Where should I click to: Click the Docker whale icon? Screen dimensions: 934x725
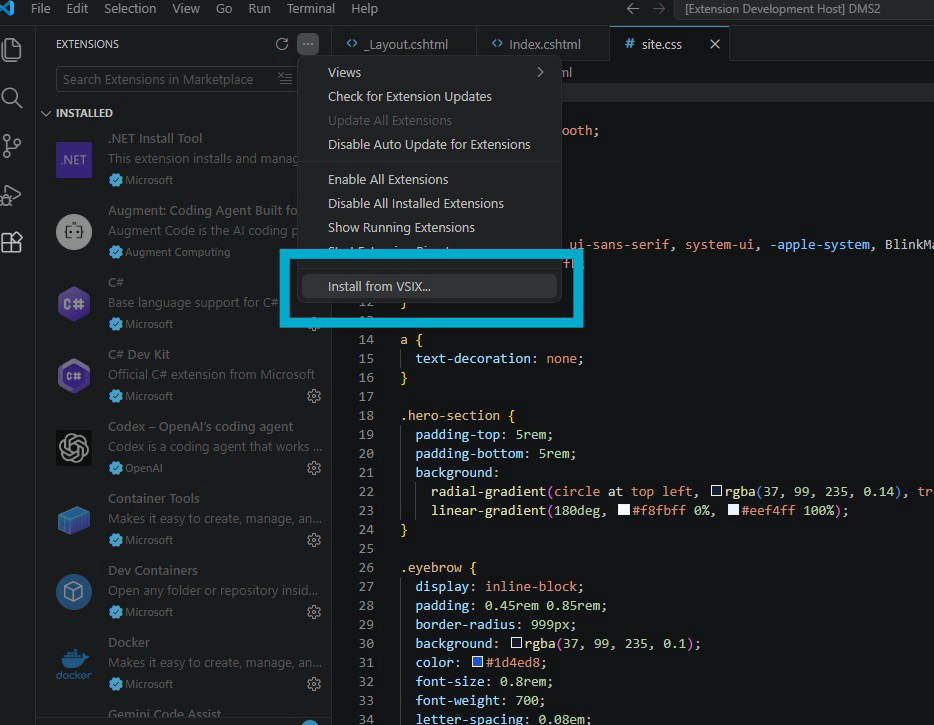point(74,664)
